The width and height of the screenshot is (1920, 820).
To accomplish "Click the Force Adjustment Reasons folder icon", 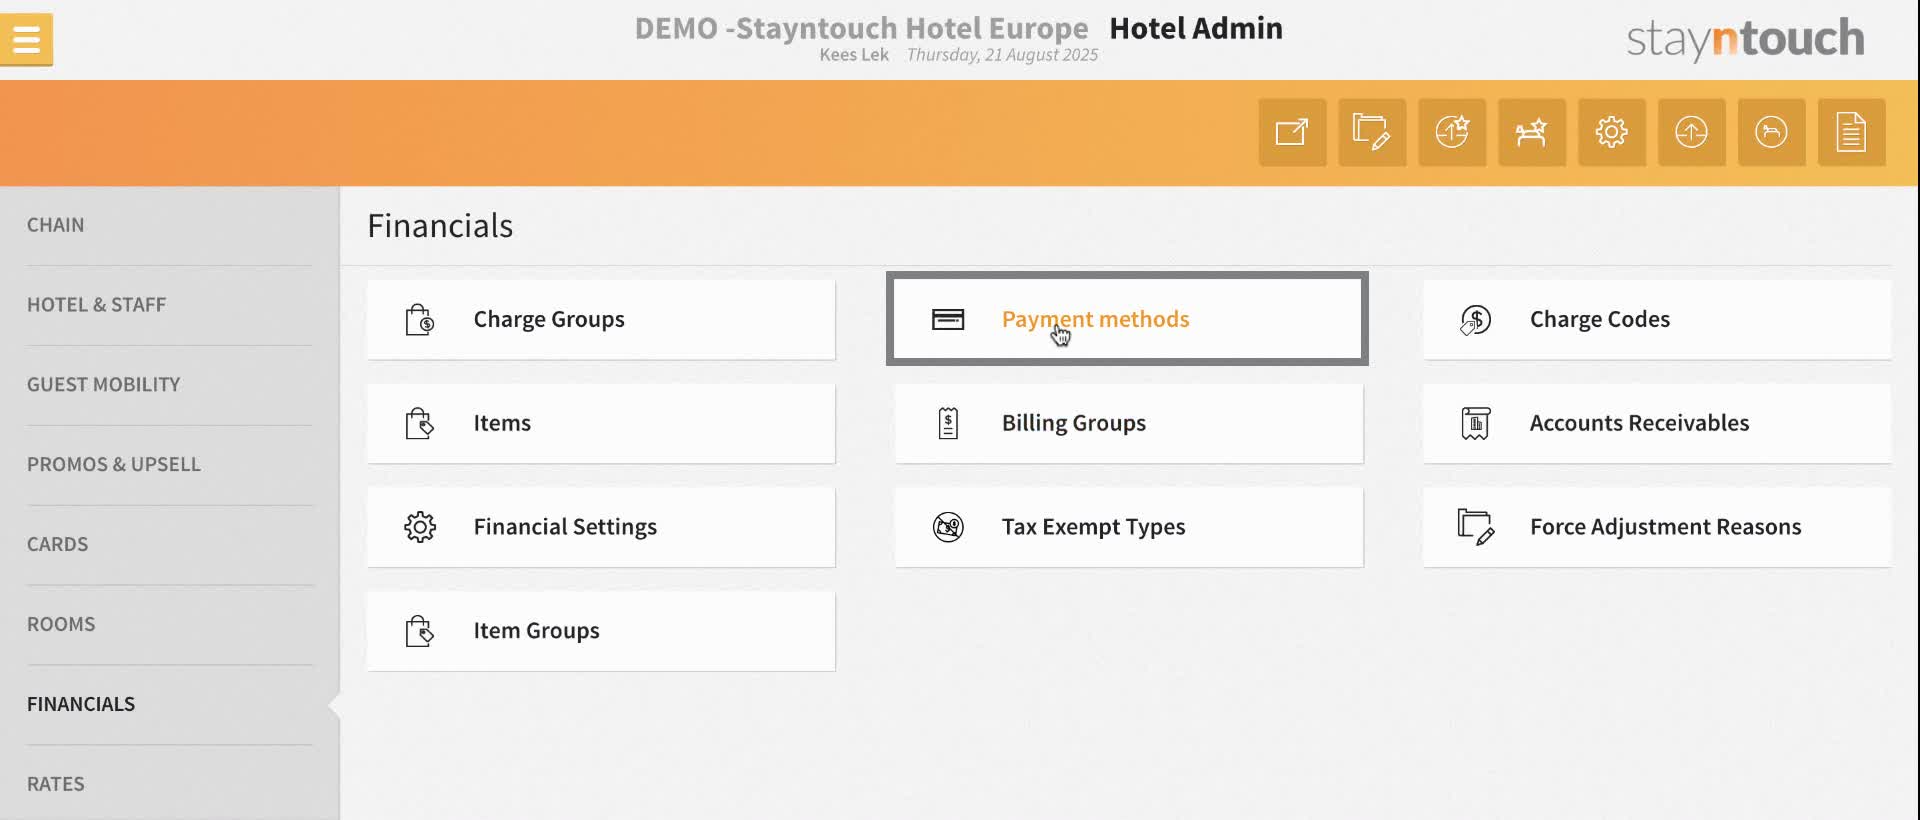I will 1476,527.
